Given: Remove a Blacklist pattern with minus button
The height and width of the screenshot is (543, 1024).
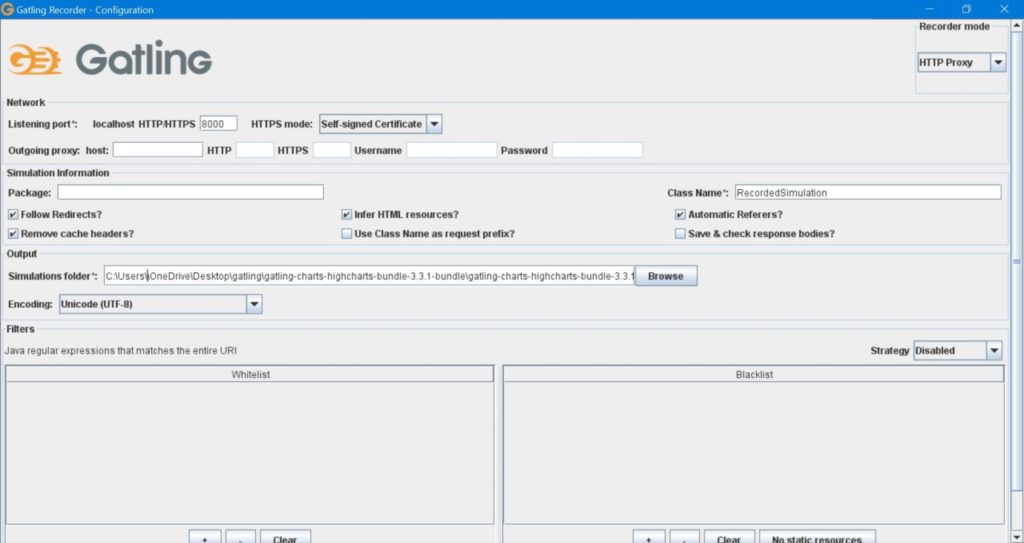Looking at the screenshot, I should pyautogui.click(x=684, y=538).
